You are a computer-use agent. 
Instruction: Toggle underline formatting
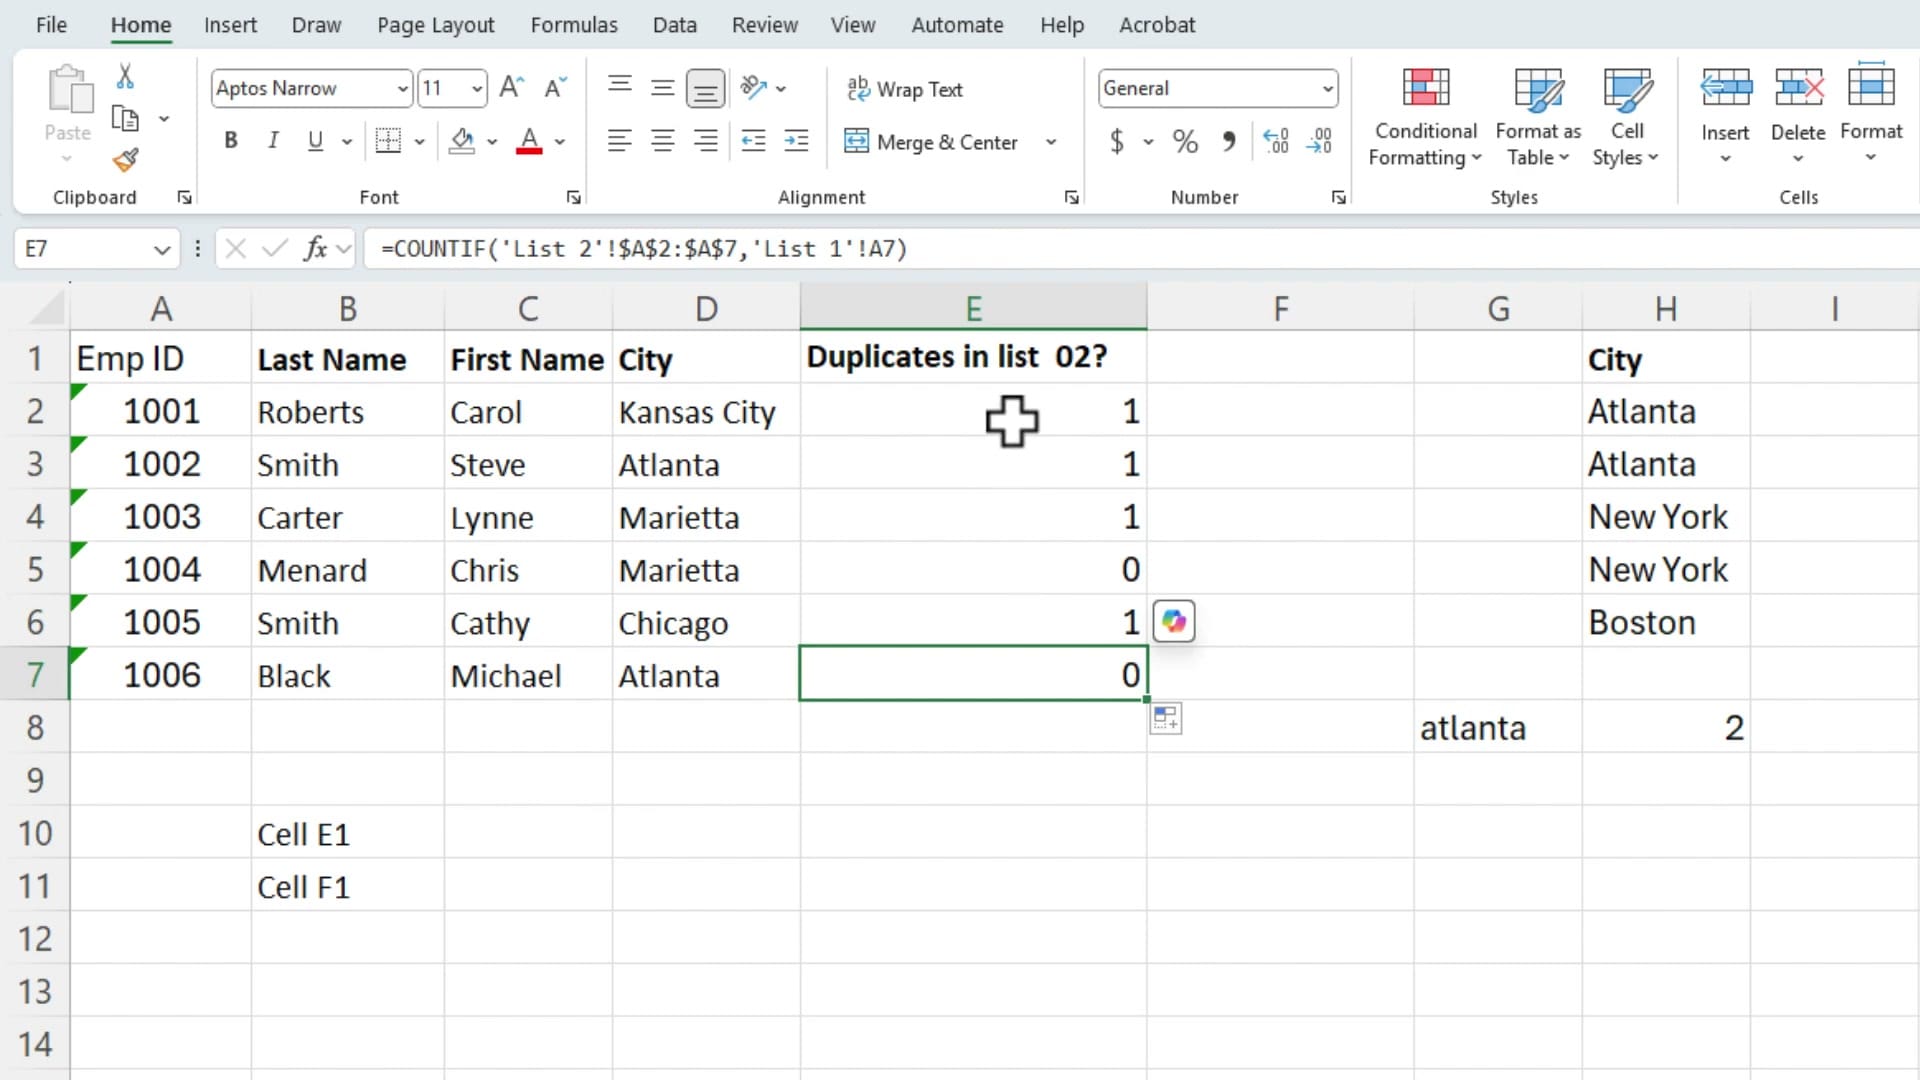point(314,140)
